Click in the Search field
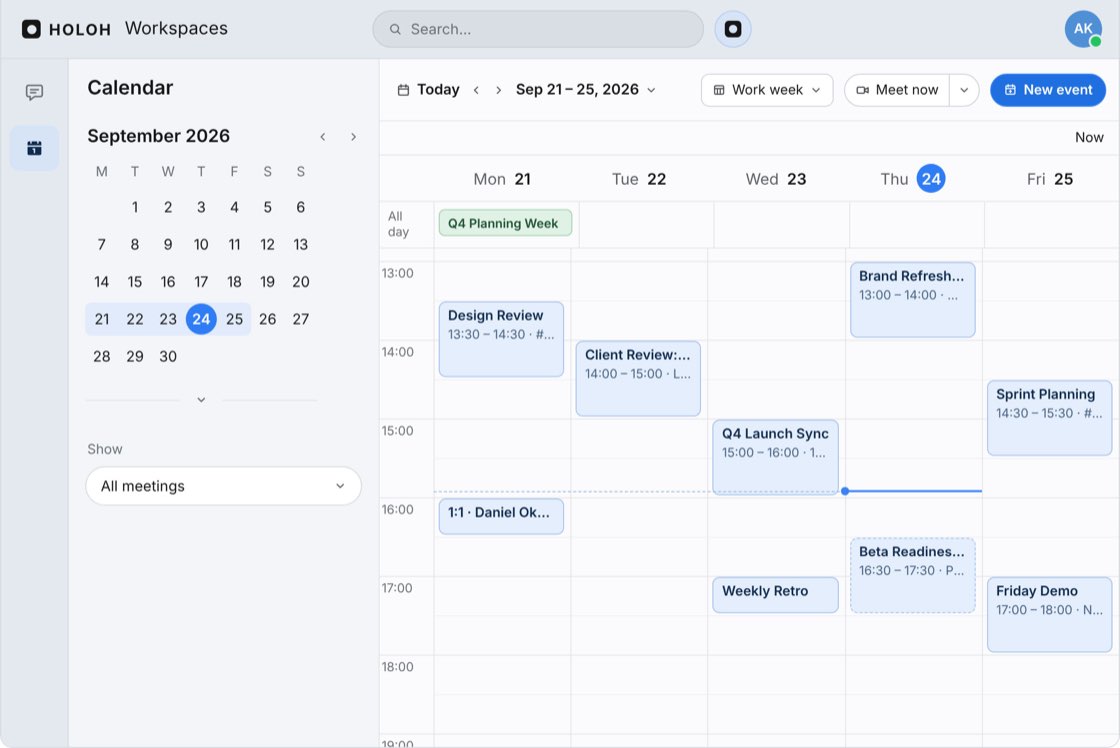1120x748 pixels. pos(538,29)
